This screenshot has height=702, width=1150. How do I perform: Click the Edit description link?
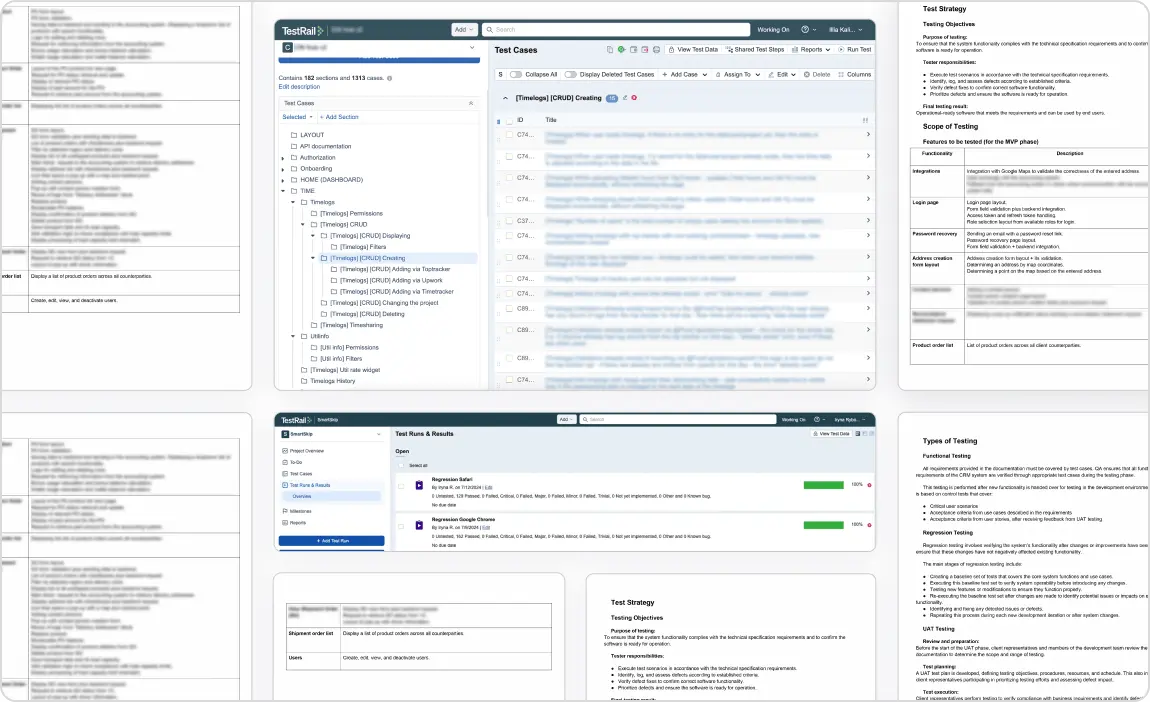point(300,87)
